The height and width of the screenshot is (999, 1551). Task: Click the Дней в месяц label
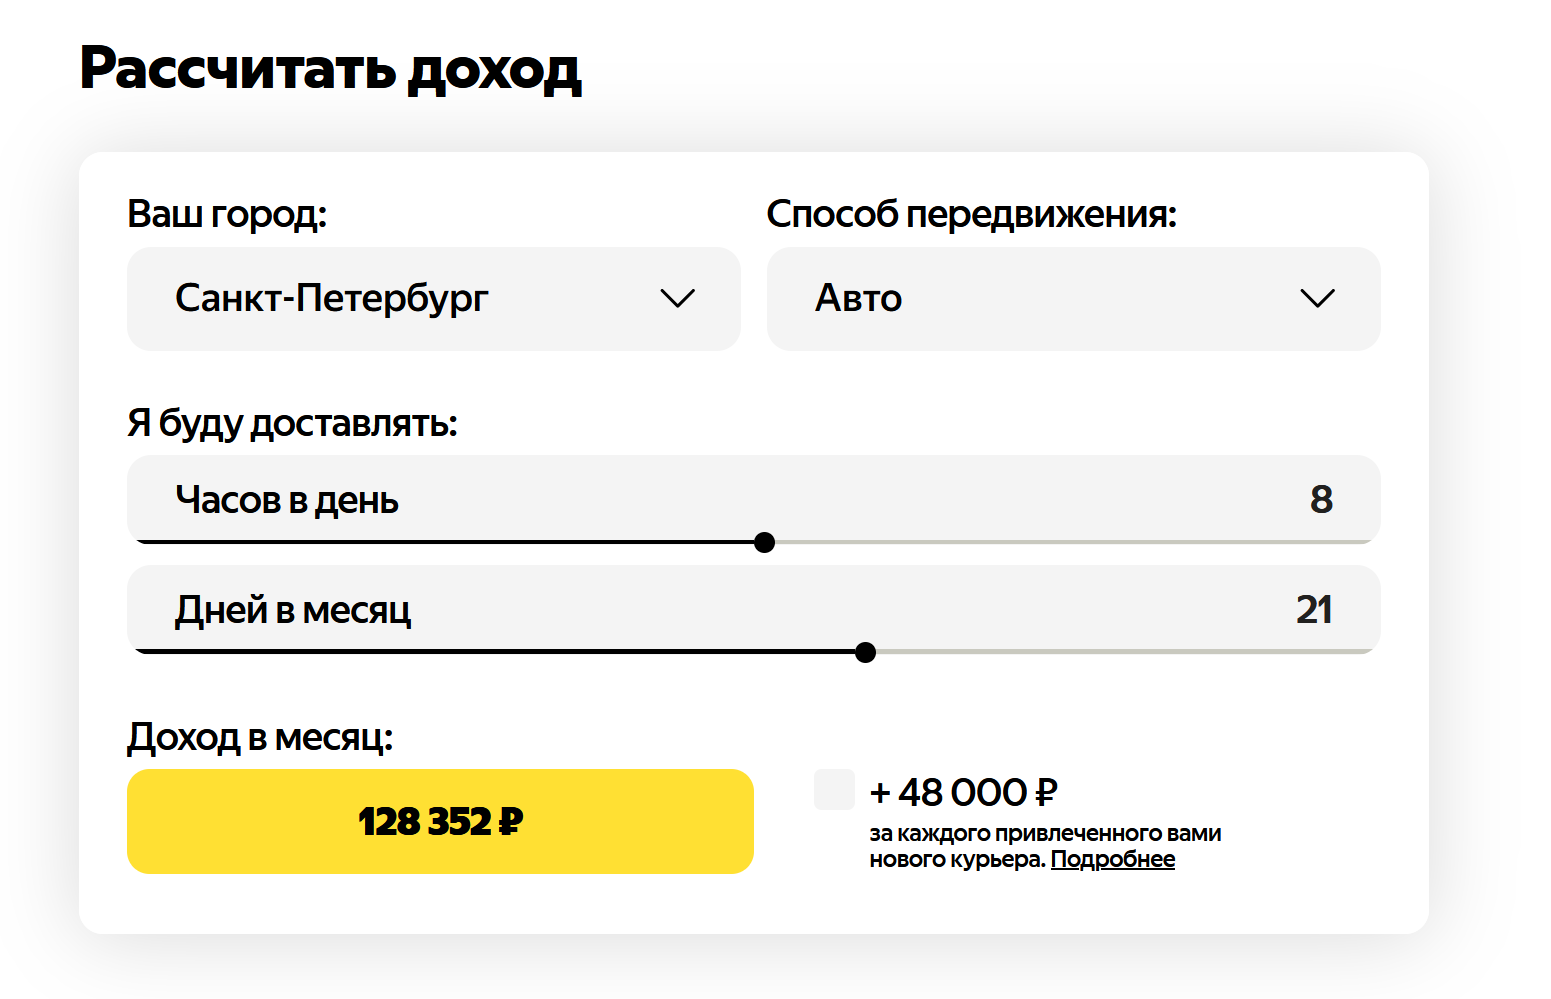coord(293,610)
